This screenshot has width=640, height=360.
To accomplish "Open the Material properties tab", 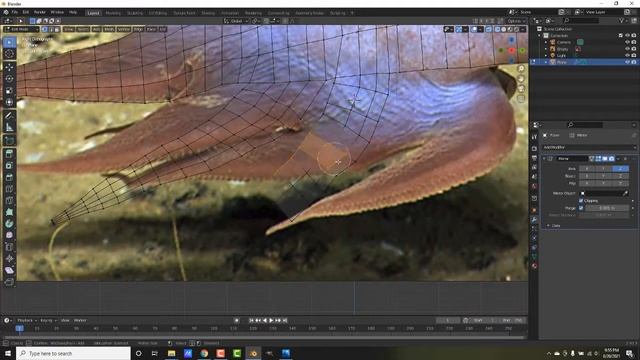I will [534, 266].
